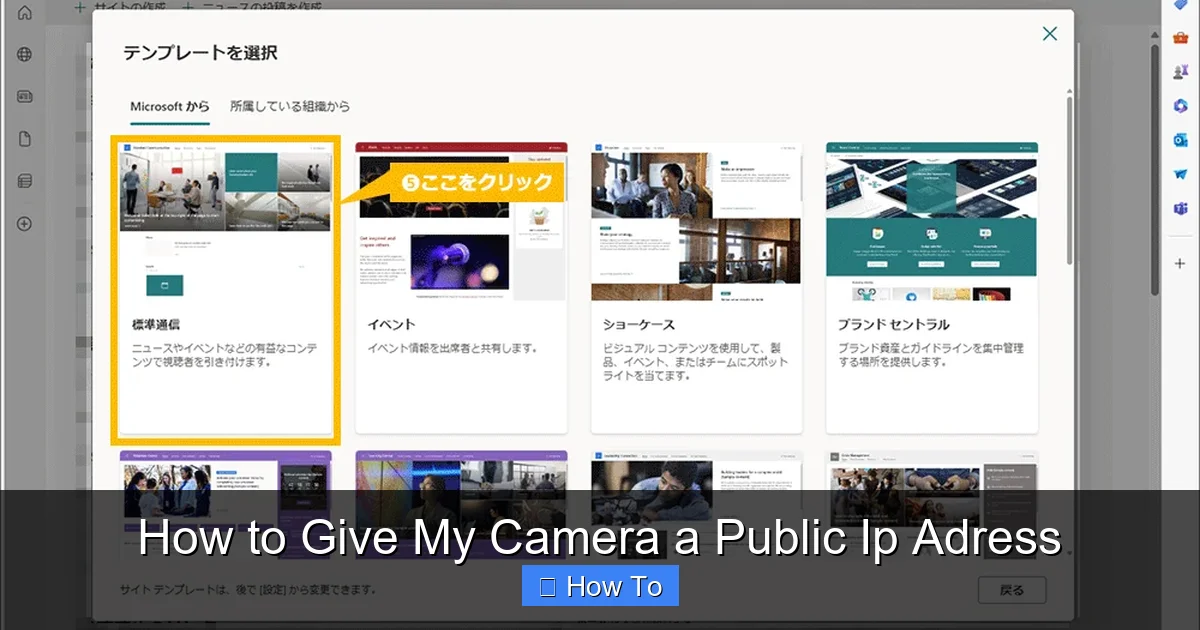Close the template selection dialog
Image resolution: width=1200 pixels, height=630 pixels.
(x=1049, y=34)
